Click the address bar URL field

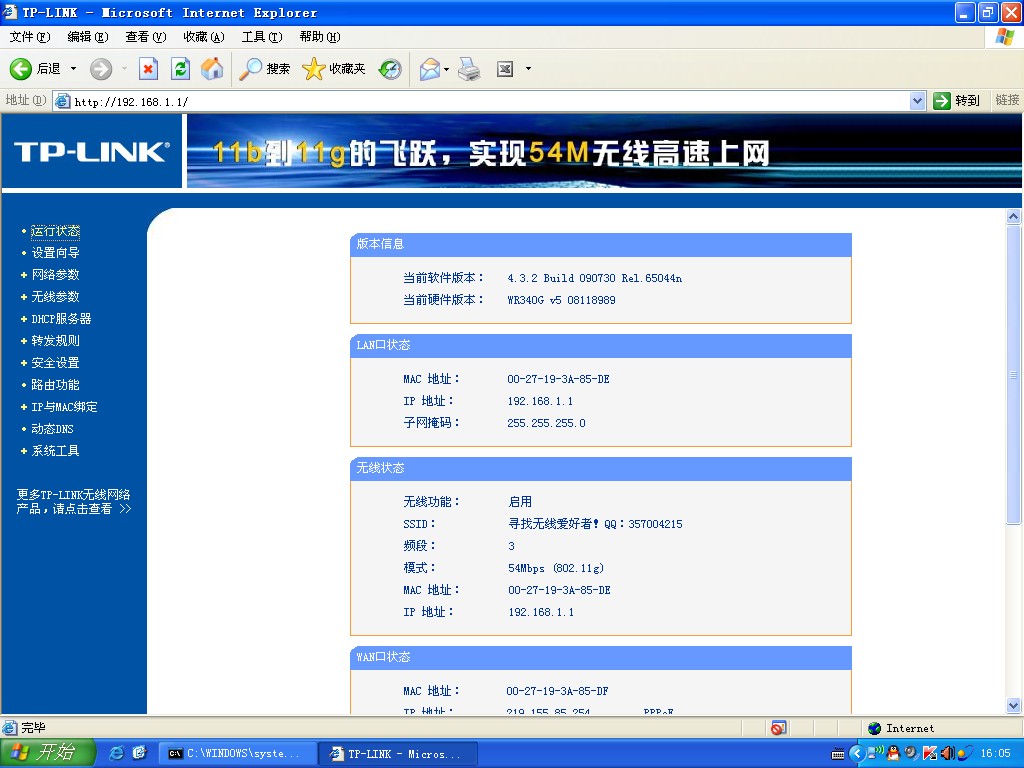click(x=490, y=101)
